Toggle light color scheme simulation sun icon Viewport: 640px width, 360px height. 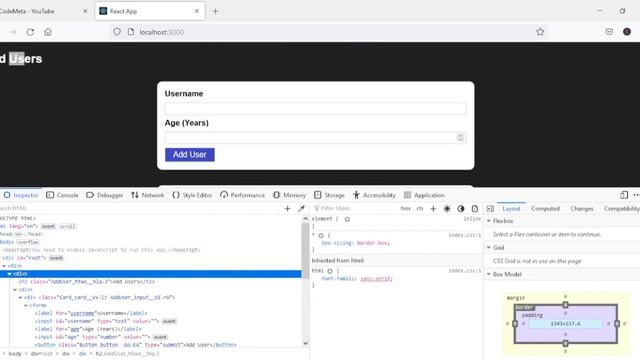click(447, 209)
